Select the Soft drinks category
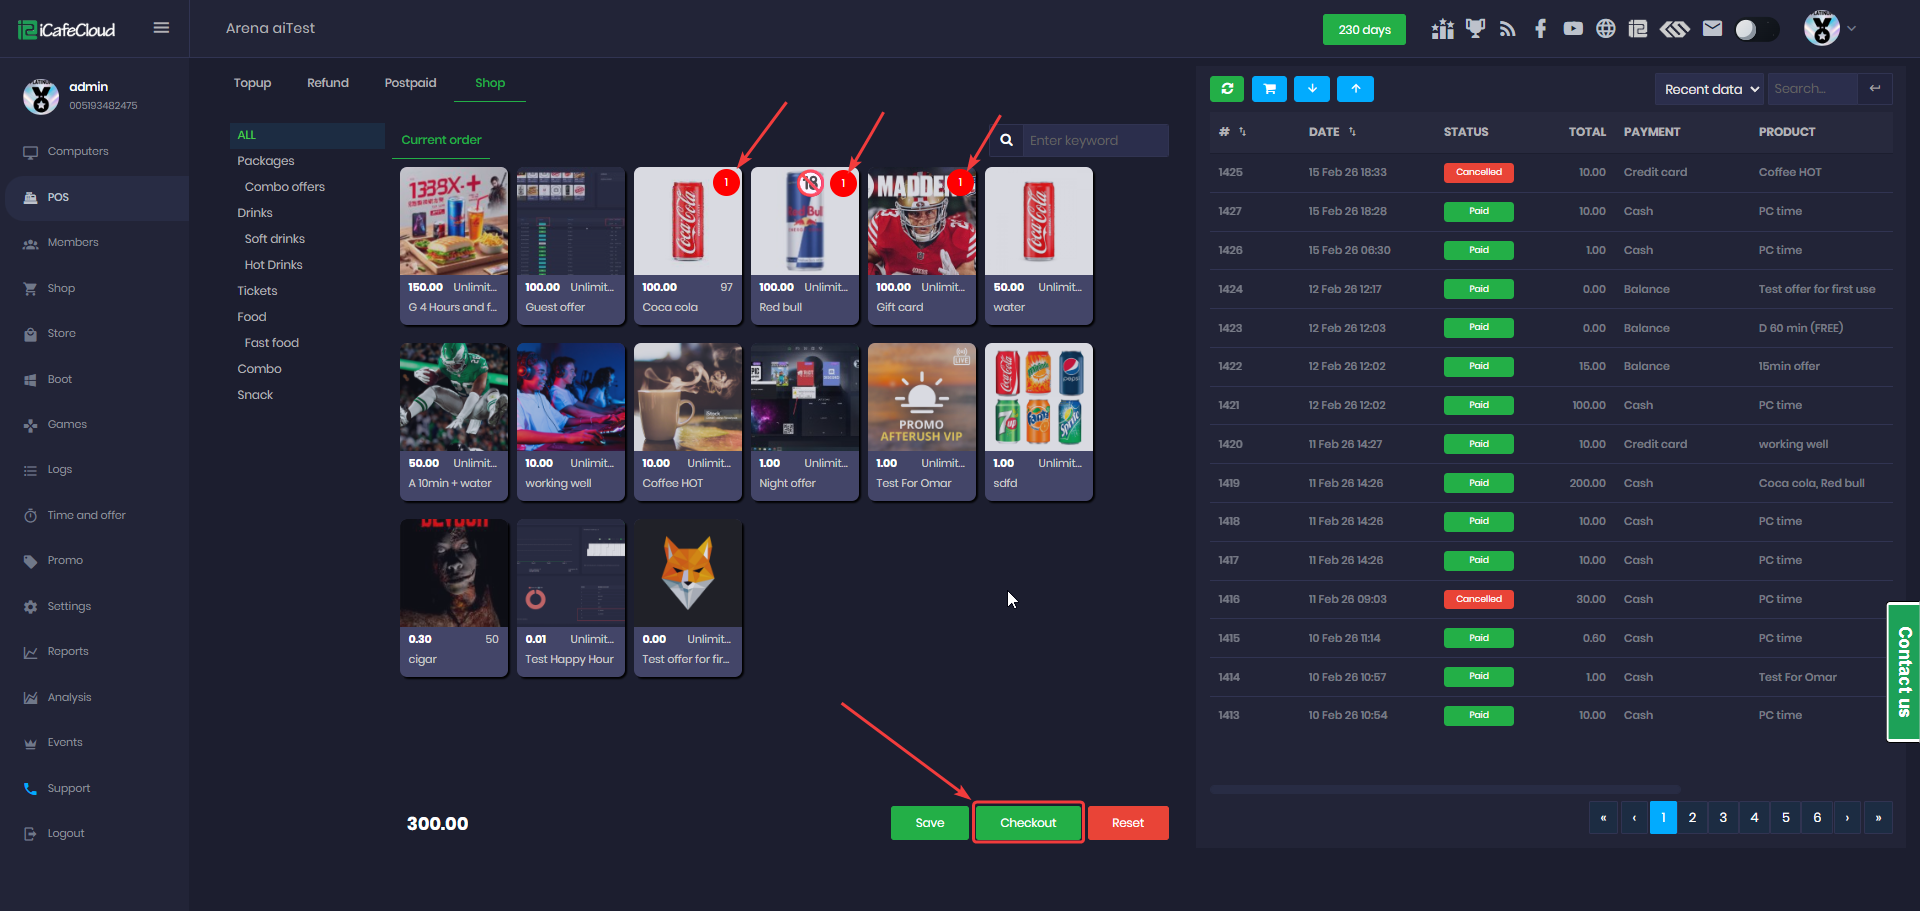The height and width of the screenshot is (911, 1920). [x=275, y=239]
